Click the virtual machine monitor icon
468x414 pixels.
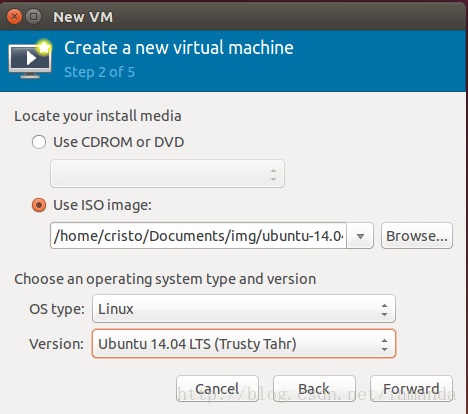(30, 59)
